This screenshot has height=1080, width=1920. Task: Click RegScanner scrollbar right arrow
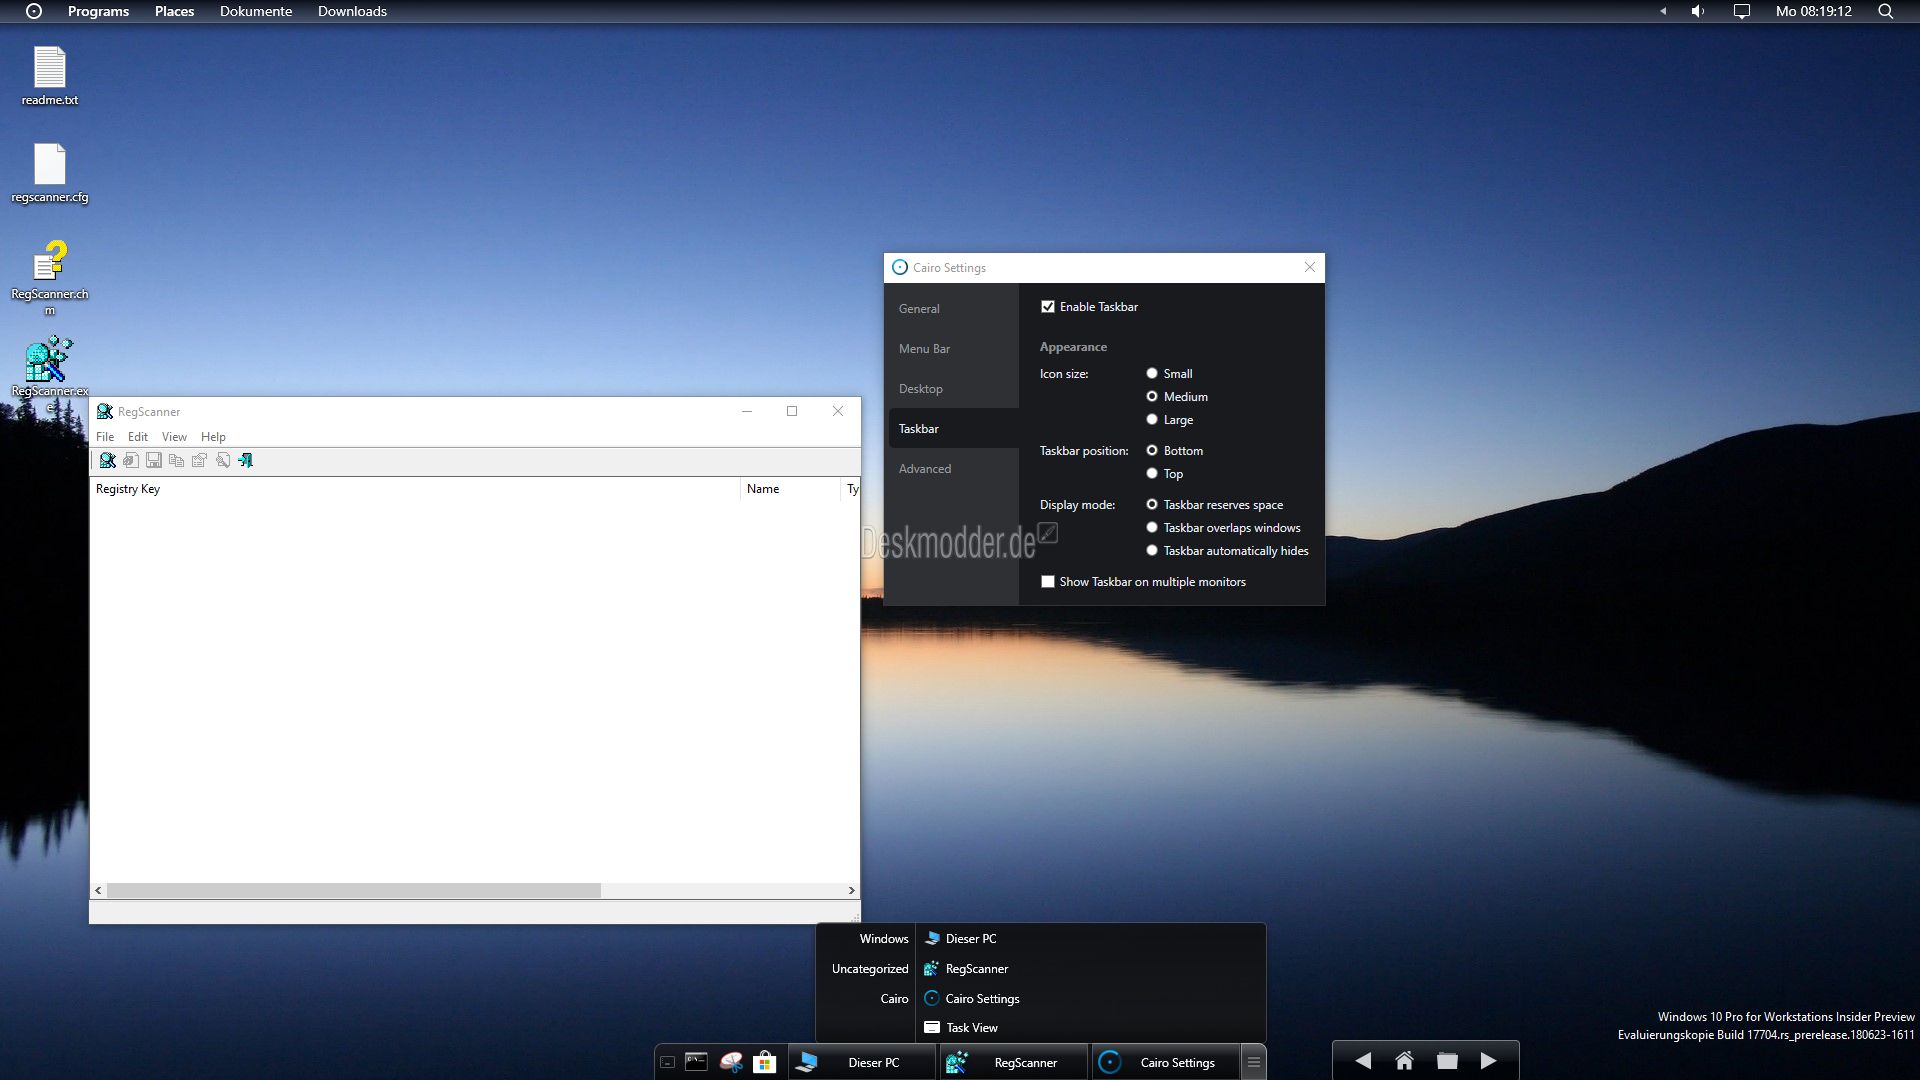851,890
